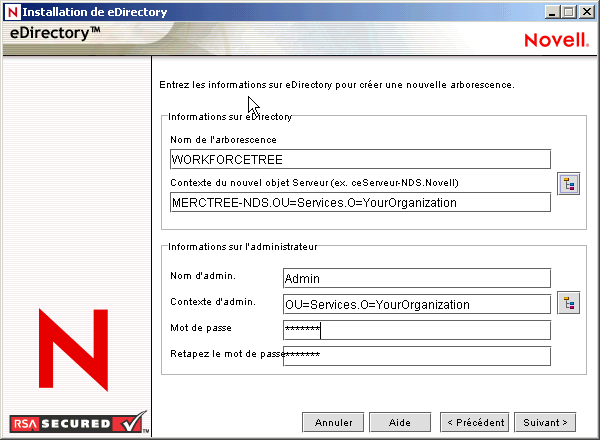The width and height of the screenshot is (600, 440).
Task: Go back with the Précédent button
Action: (474, 422)
